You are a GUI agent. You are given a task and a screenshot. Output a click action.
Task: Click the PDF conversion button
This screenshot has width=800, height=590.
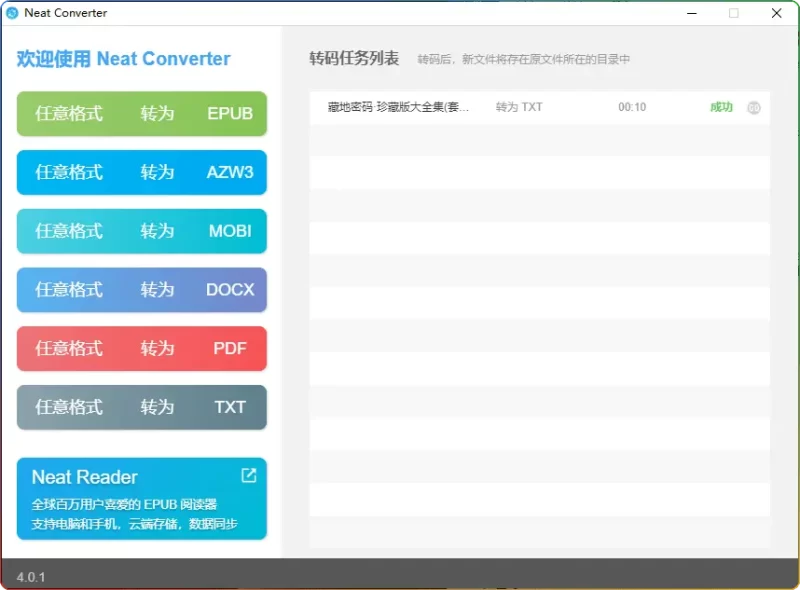coord(141,348)
